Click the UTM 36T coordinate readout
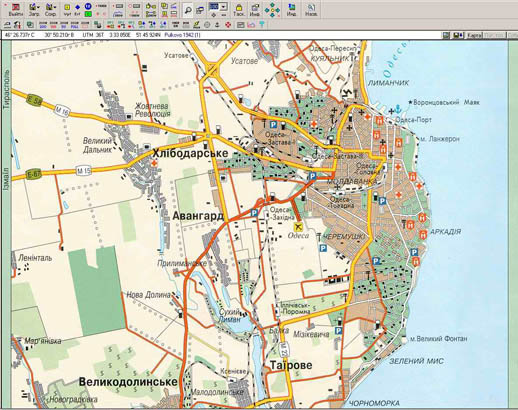This screenshot has height=410, width=518. pyautogui.click(x=92, y=35)
